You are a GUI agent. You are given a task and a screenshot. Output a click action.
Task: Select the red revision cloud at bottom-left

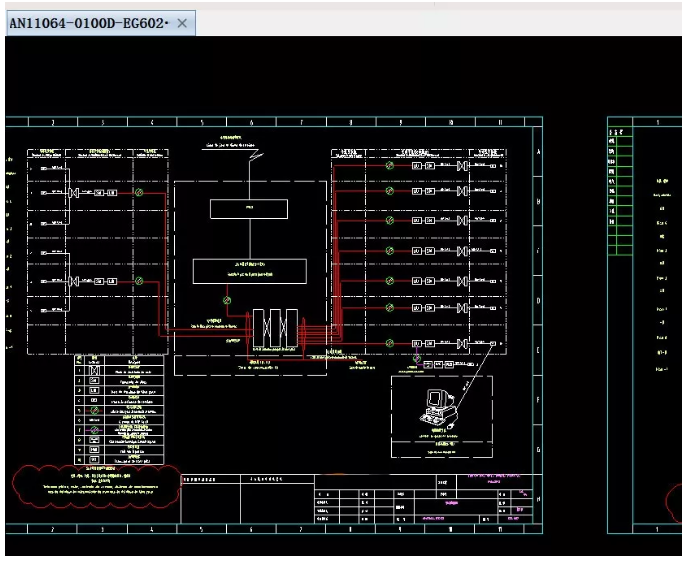click(95, 487)
